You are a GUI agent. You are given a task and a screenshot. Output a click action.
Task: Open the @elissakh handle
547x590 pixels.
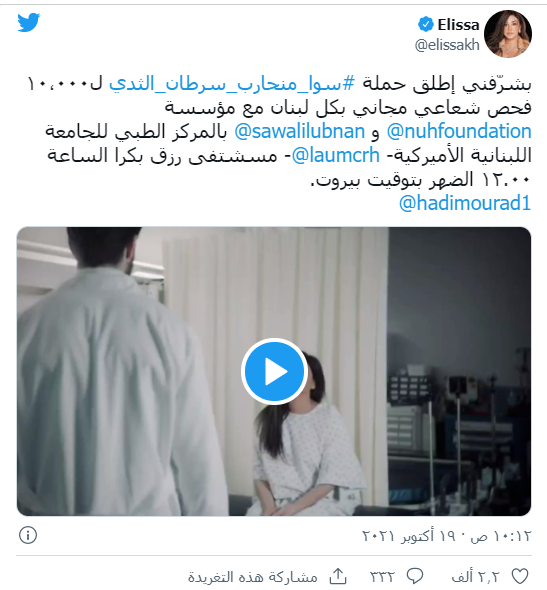pos(447,45)
